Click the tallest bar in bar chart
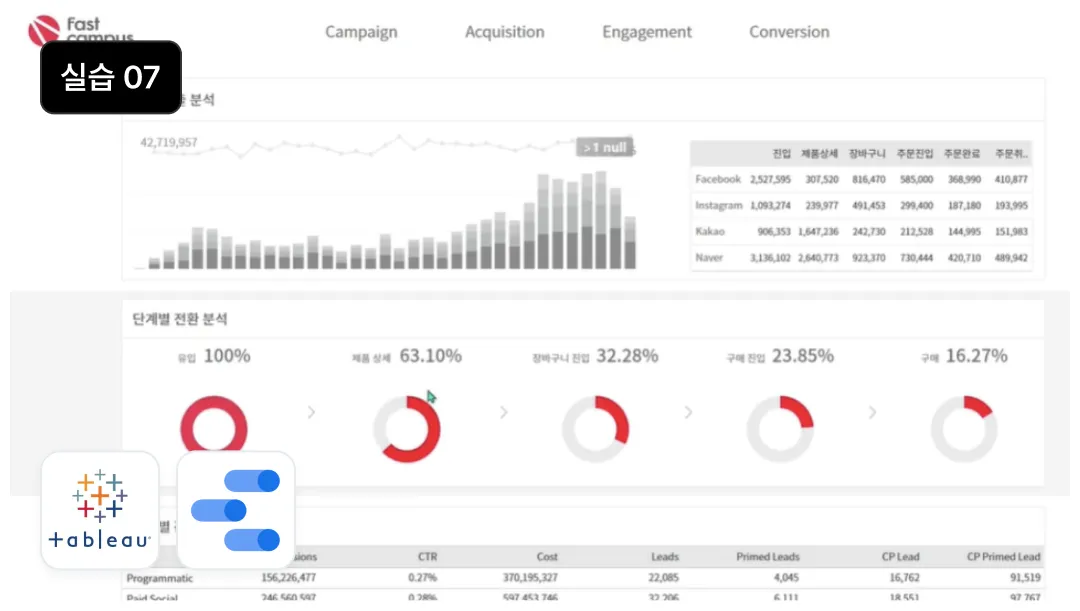 [x=601, y=220]
